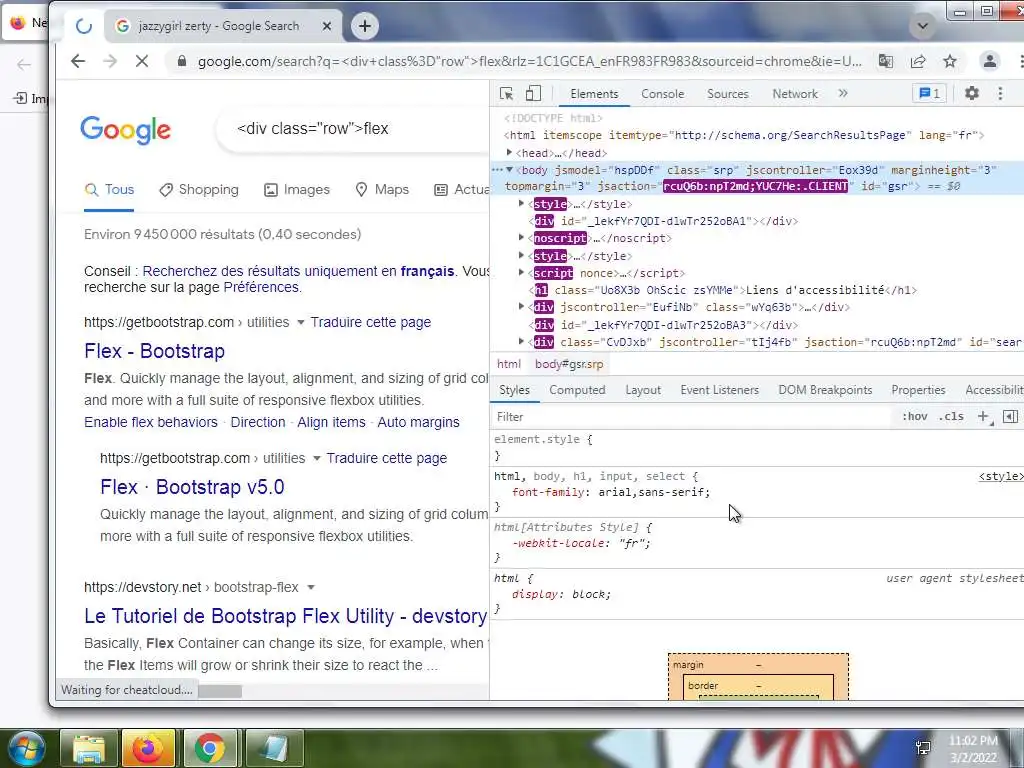
Task: Switch to the Network tab
Action: pyautogui.click(x=795, y=94)
